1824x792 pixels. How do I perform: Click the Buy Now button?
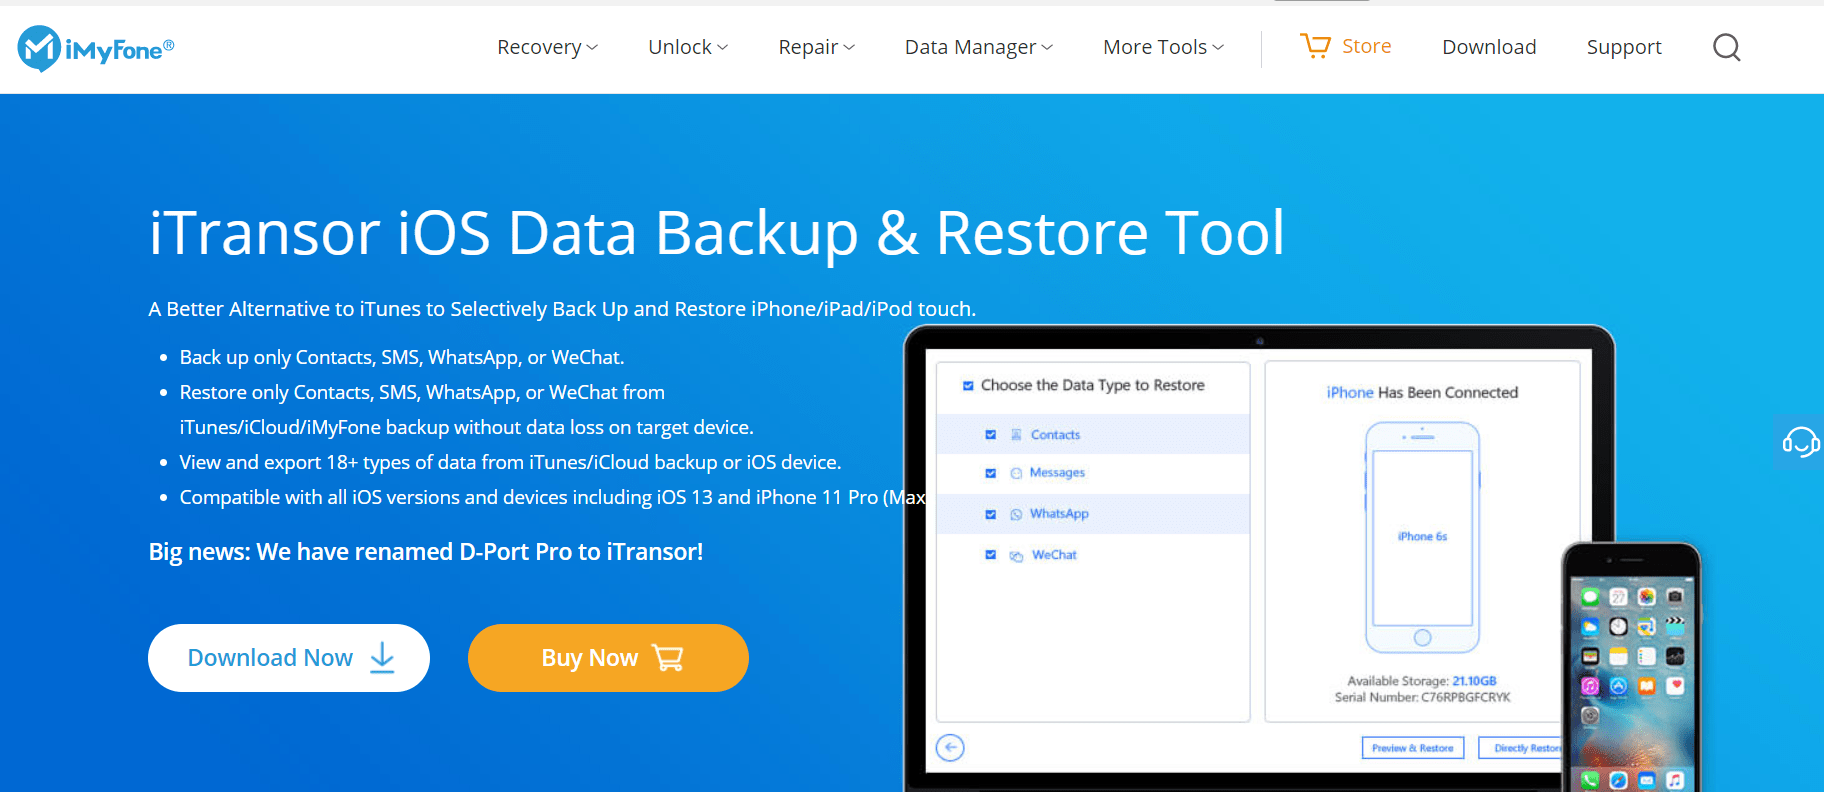608,658
